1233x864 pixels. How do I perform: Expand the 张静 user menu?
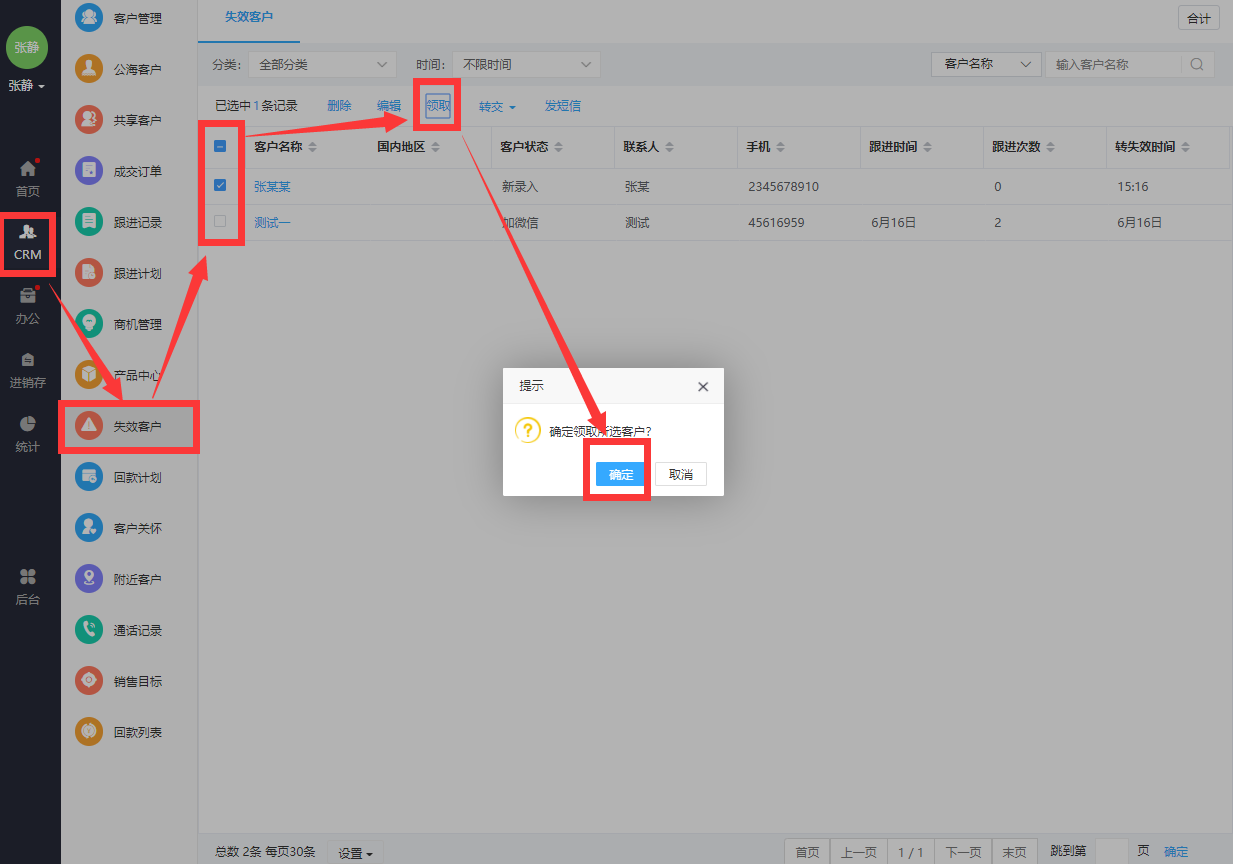pyautogui.click(x=27, y=86)
